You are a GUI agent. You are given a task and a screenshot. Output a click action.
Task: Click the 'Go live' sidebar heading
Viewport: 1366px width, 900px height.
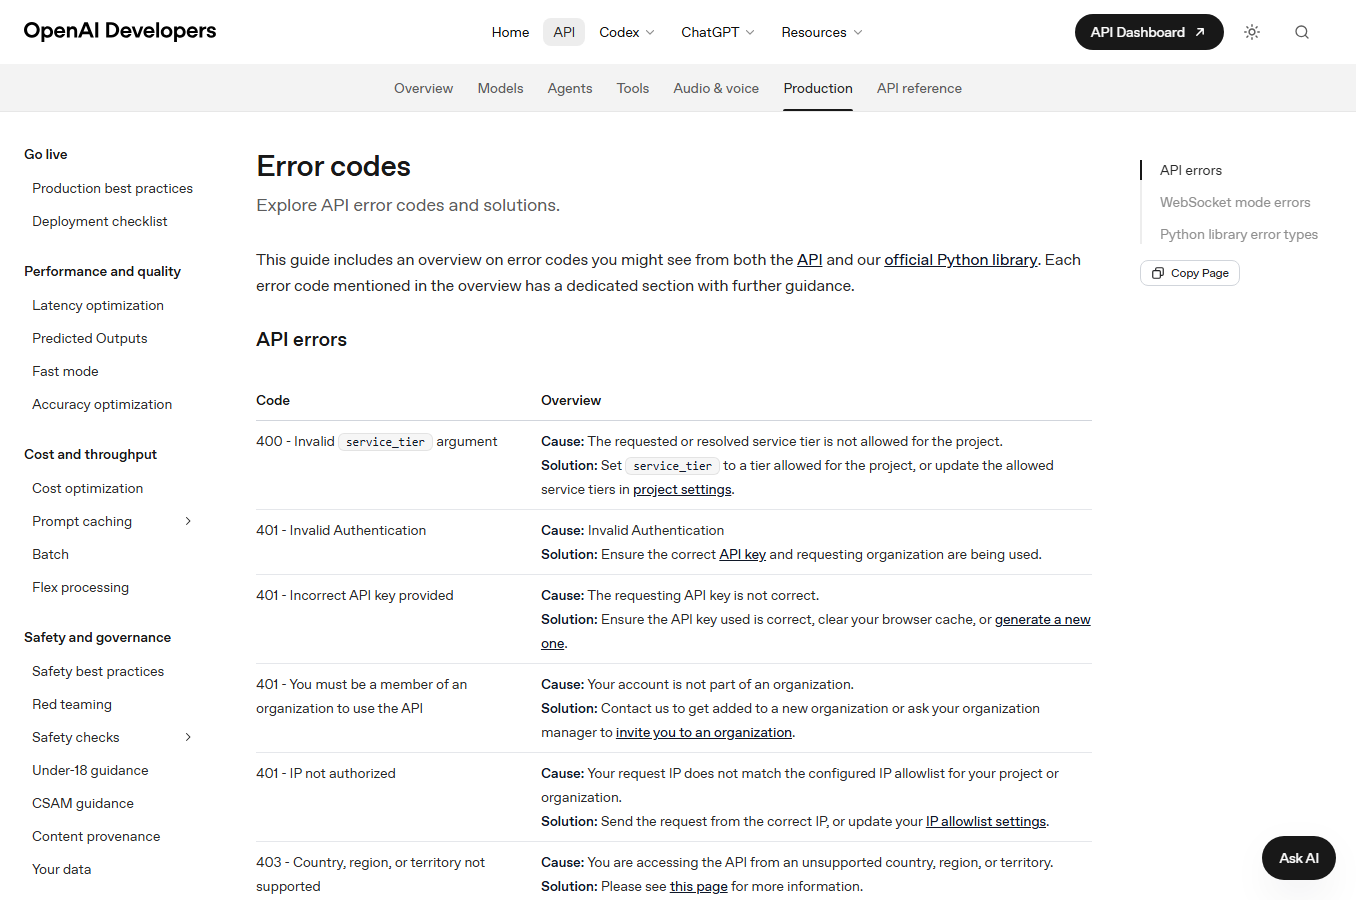(46, 154)
